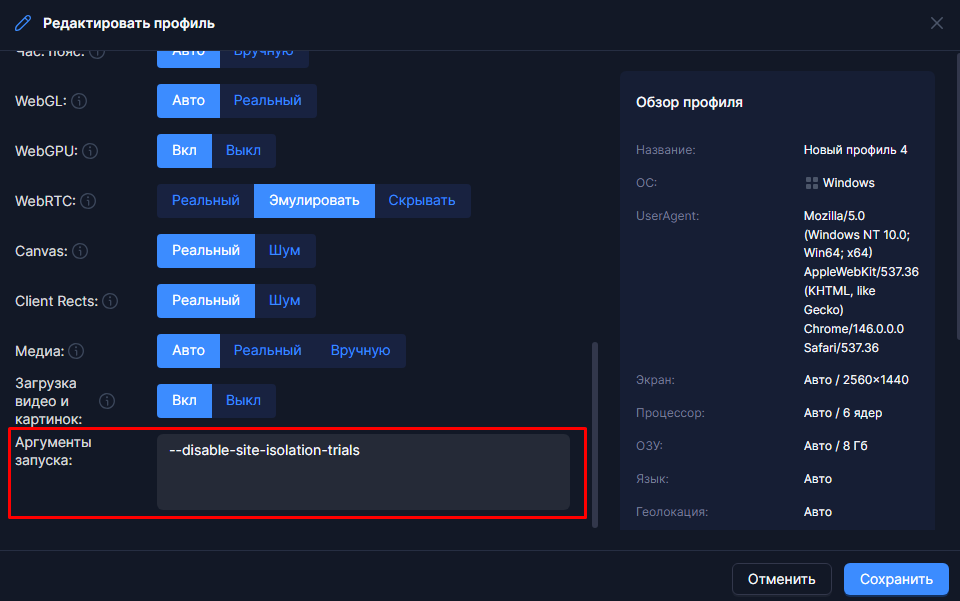Set WebRTC to Скрывать
The width and height of the screenshot is (960, 601).
click(x=422, y=201)
